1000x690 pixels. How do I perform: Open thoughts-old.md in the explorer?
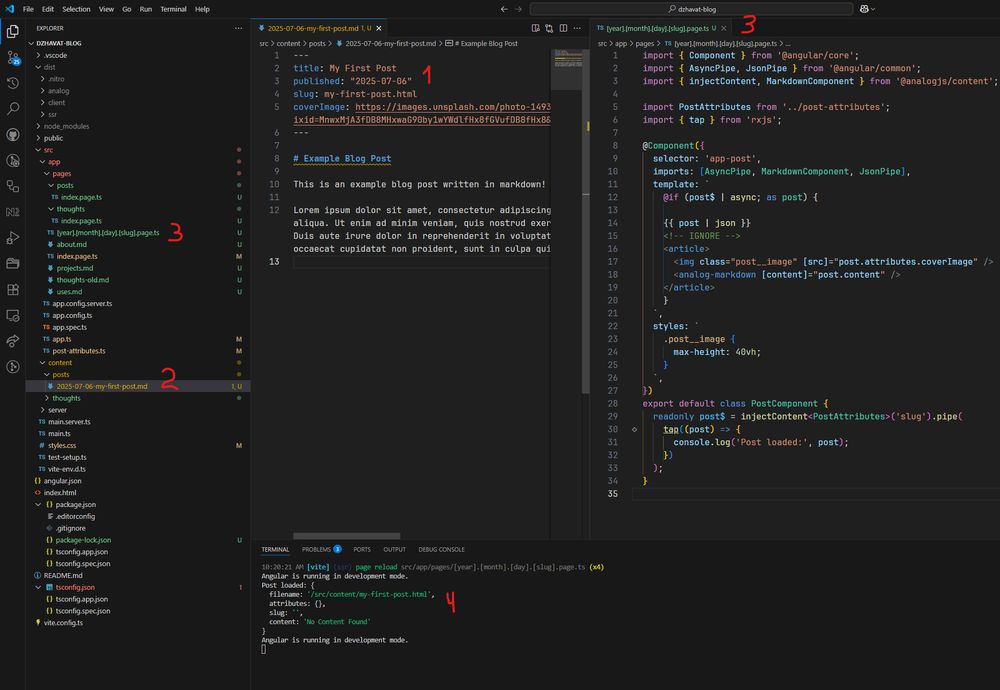pos(82,280)
